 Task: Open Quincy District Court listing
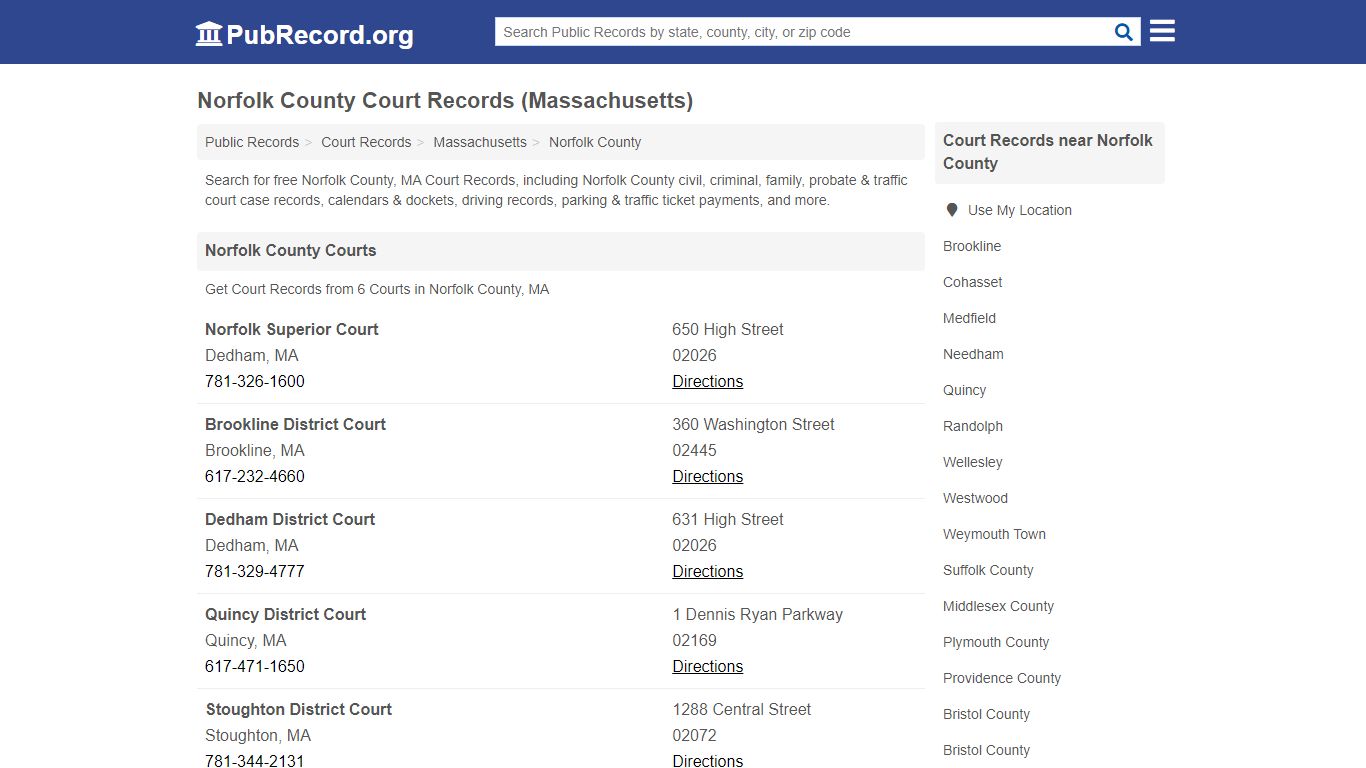[286, 614]
